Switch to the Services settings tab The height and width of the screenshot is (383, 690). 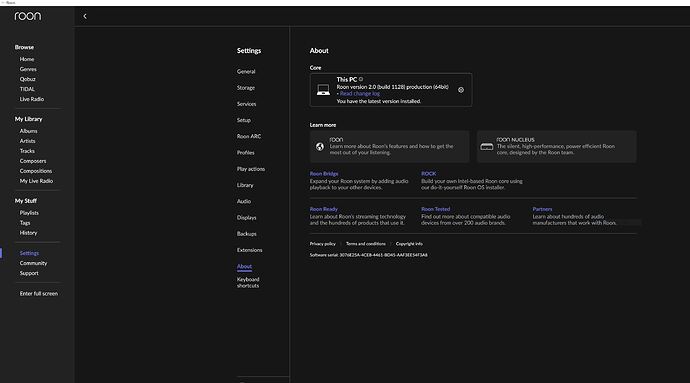tap(246, 104)
